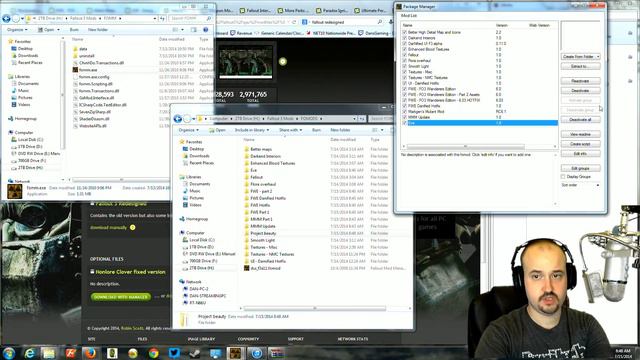This screenshot has width=640, height=360.
Task: Open the Twitter app on the taskbar
Action: point(174,353)
